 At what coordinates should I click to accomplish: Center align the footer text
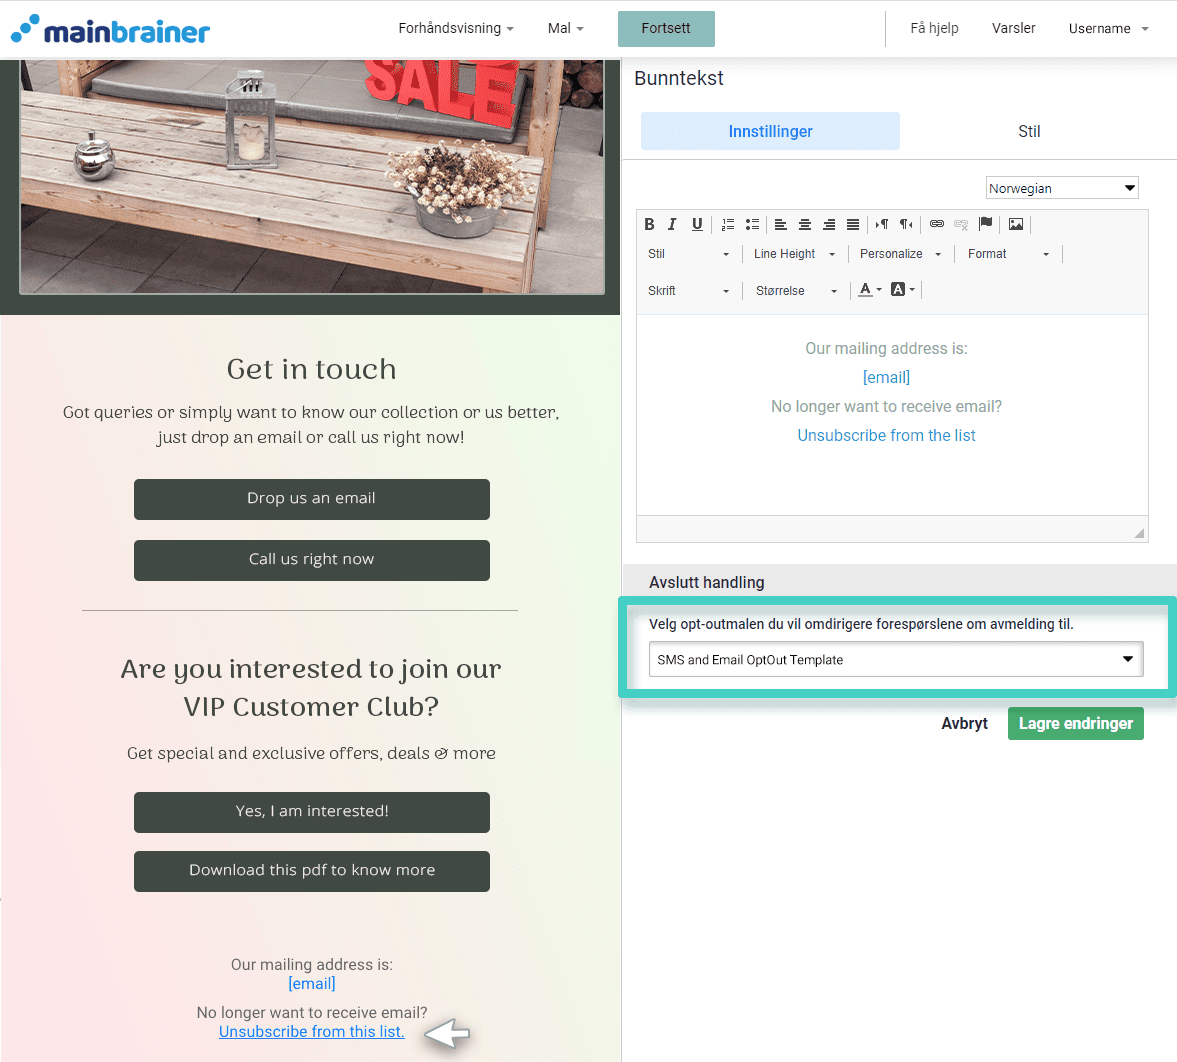805,224
